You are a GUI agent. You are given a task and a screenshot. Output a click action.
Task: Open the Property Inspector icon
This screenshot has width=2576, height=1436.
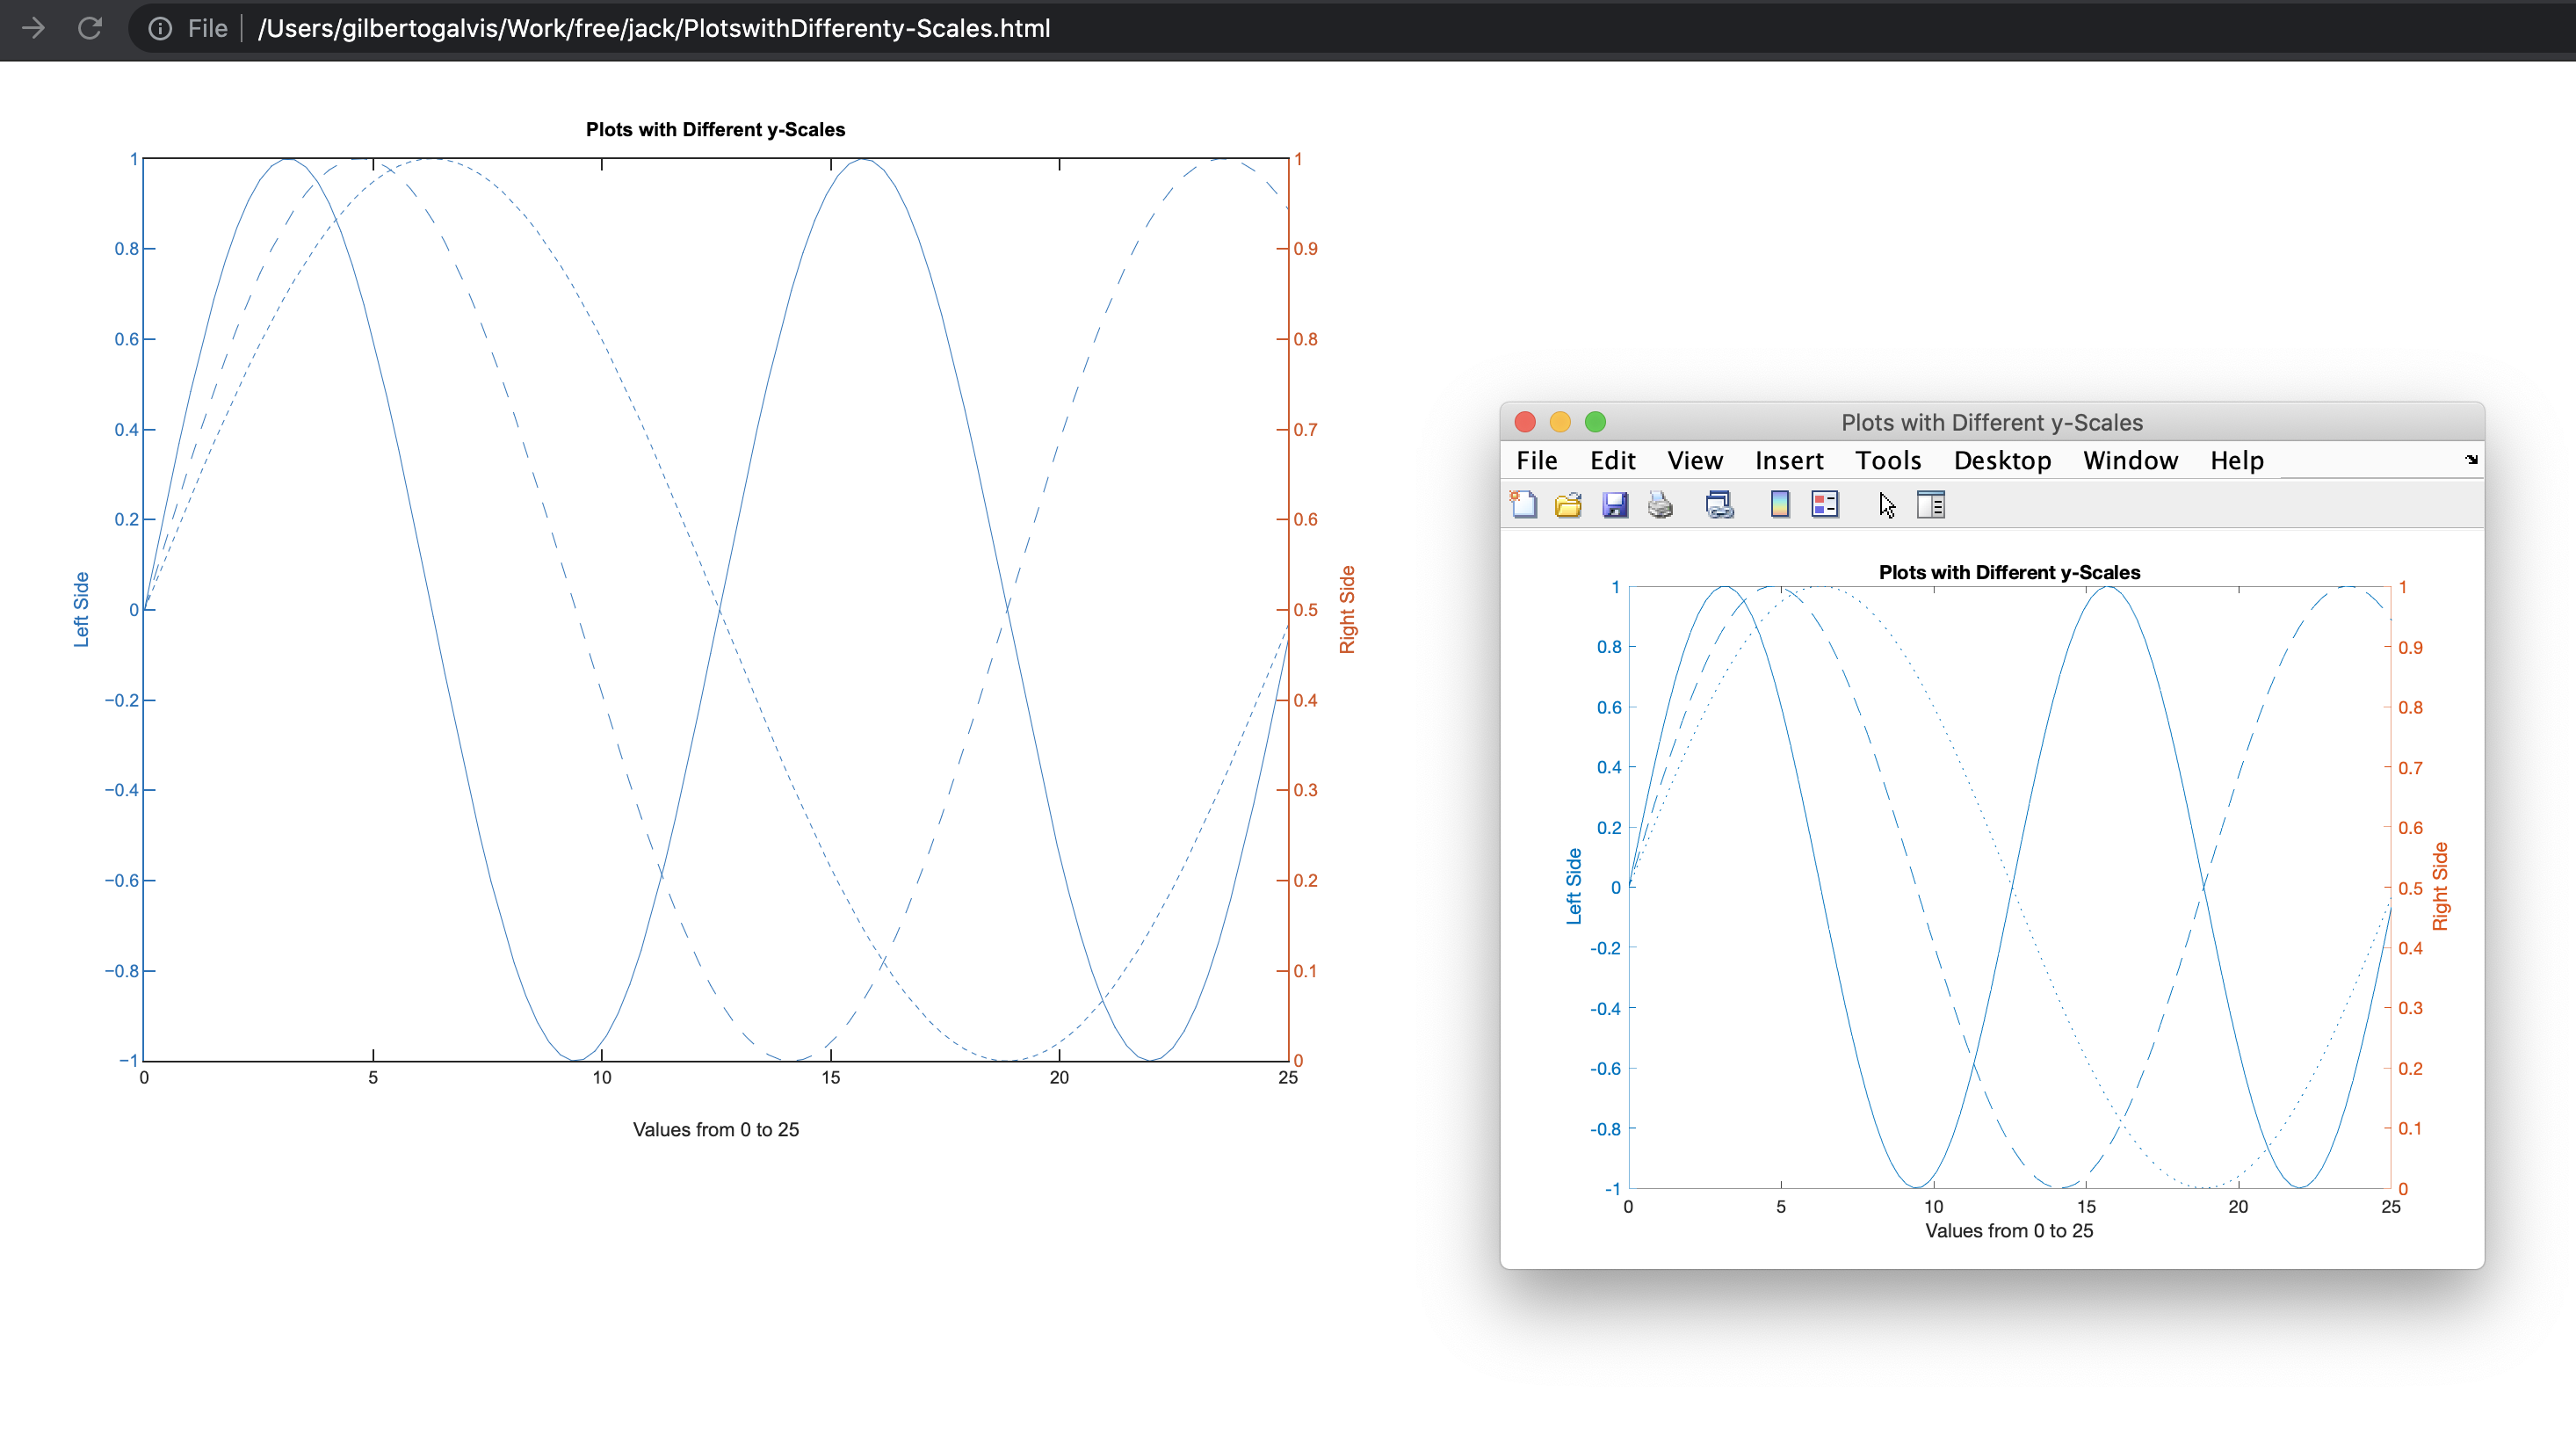coord(1931,505)
